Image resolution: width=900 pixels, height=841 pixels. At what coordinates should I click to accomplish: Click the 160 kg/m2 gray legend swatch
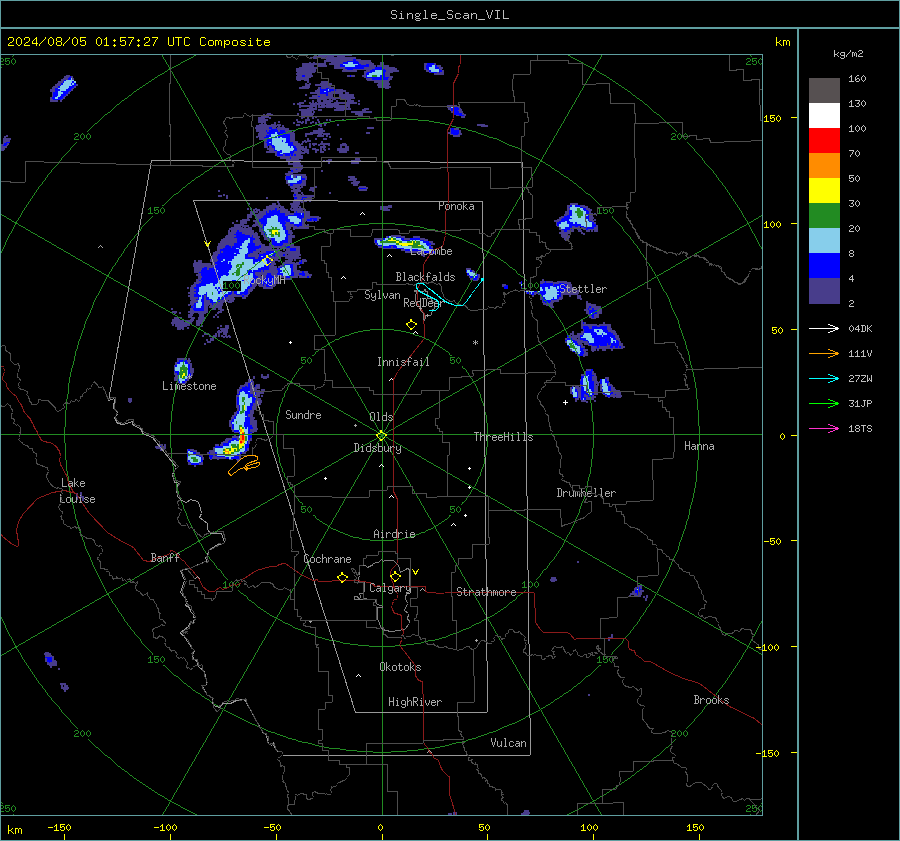tap(824, 91)
